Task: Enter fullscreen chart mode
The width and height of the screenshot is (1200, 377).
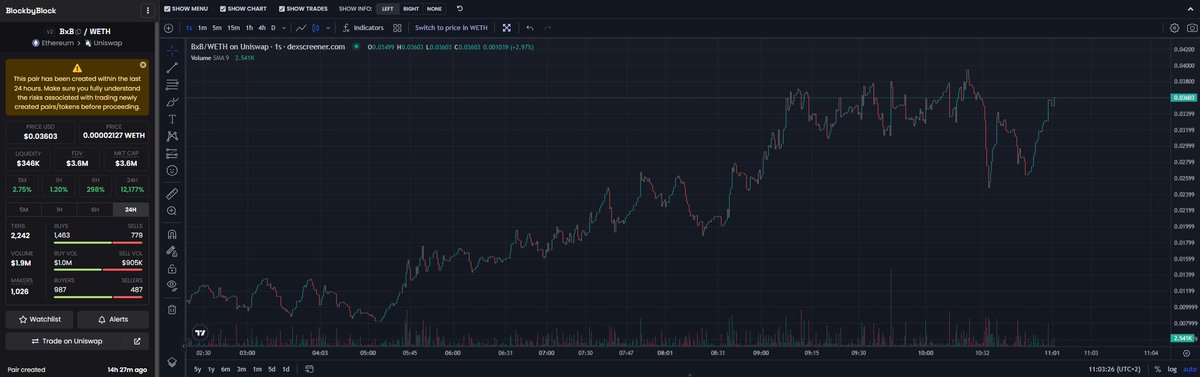Action: pyautogui.click(x=506, y=28)
